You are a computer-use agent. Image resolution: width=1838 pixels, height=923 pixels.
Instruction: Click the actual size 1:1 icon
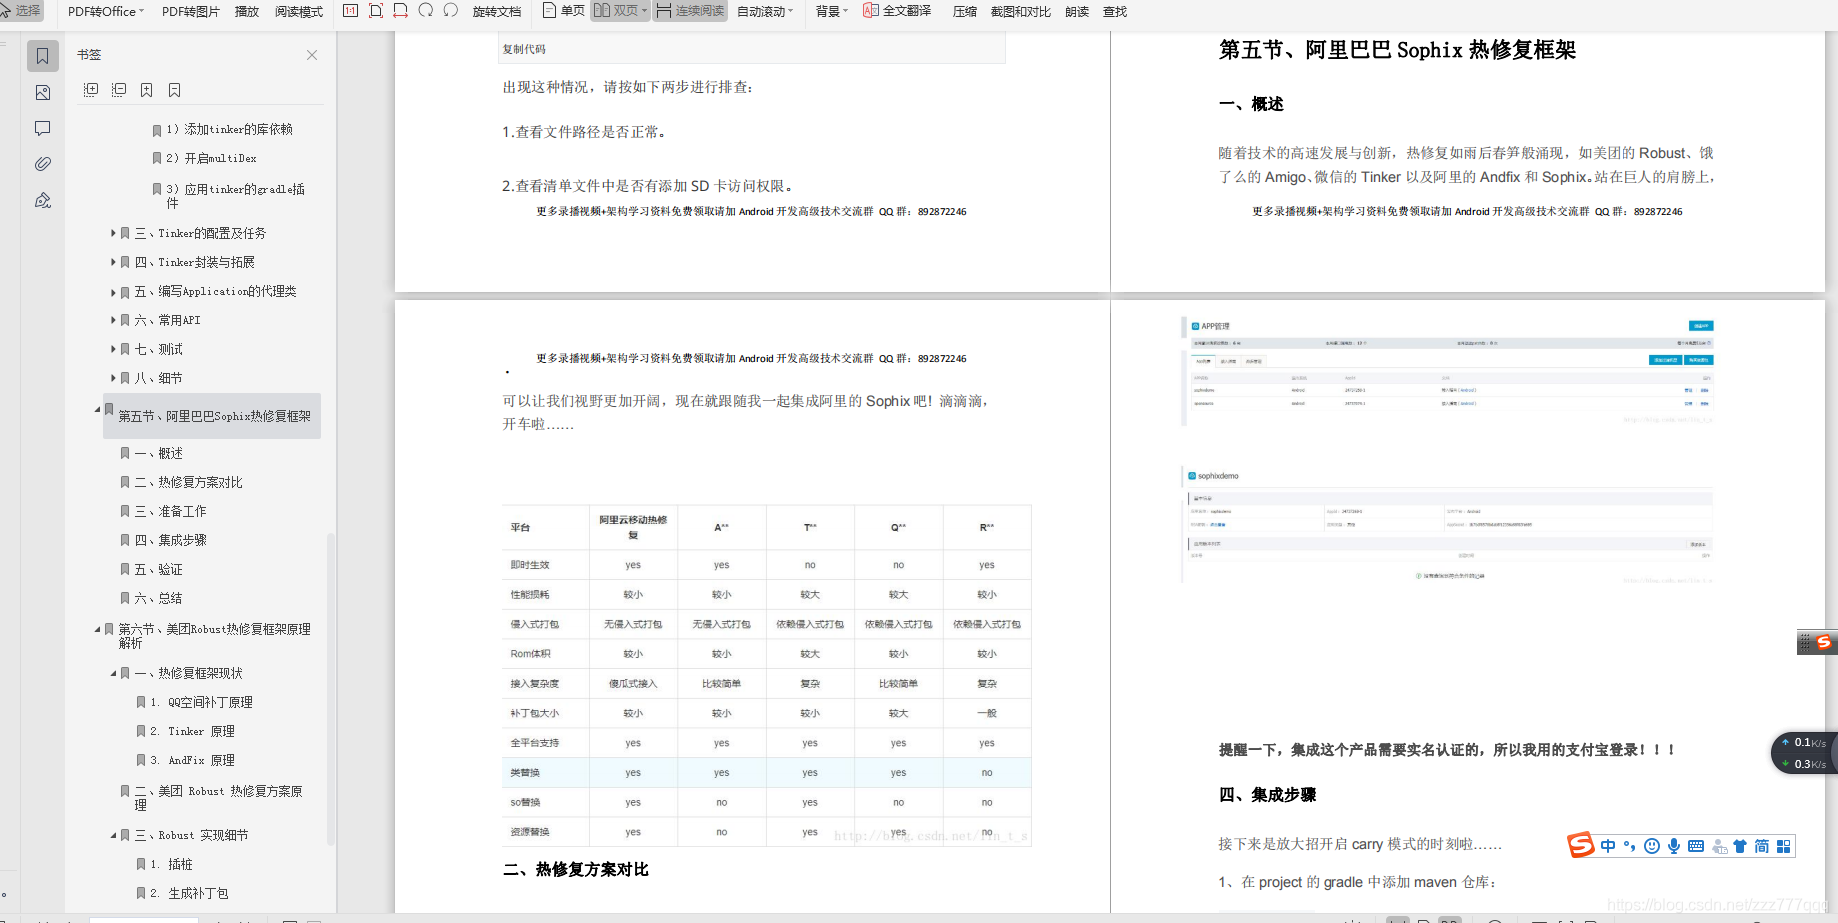coord(350,10)
